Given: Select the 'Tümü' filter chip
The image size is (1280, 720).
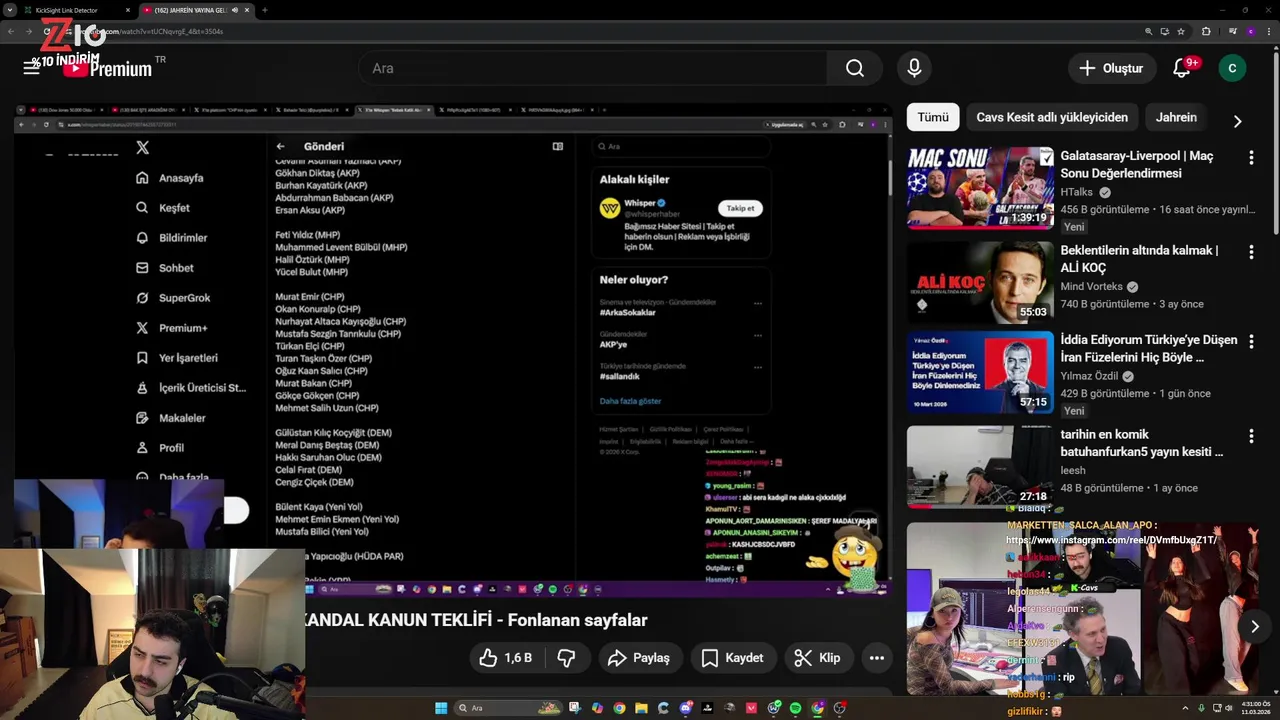Looking at the screenshot, I should click(933, 117).
